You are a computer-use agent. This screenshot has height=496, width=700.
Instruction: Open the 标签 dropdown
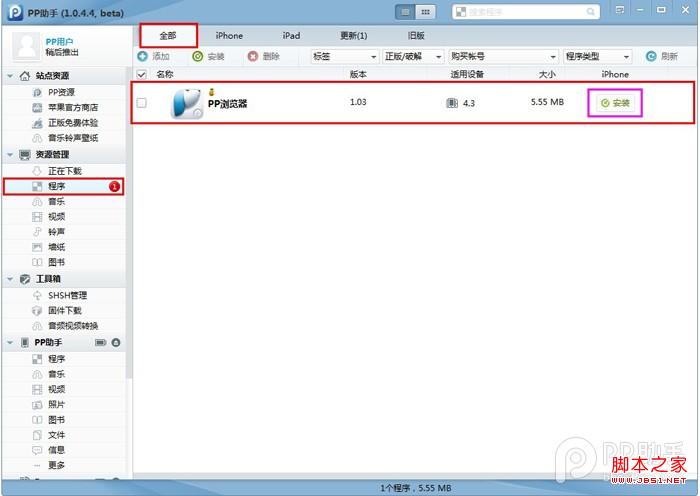[345, 56]
